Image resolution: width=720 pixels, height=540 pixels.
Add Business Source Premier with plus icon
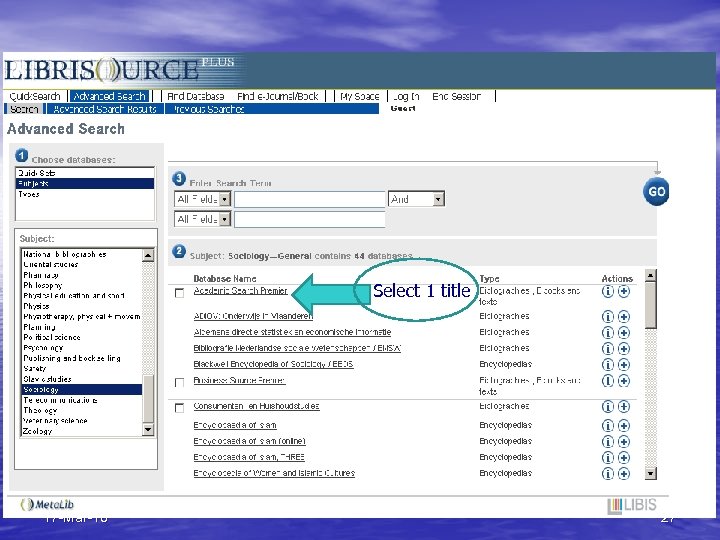[624, 381]
